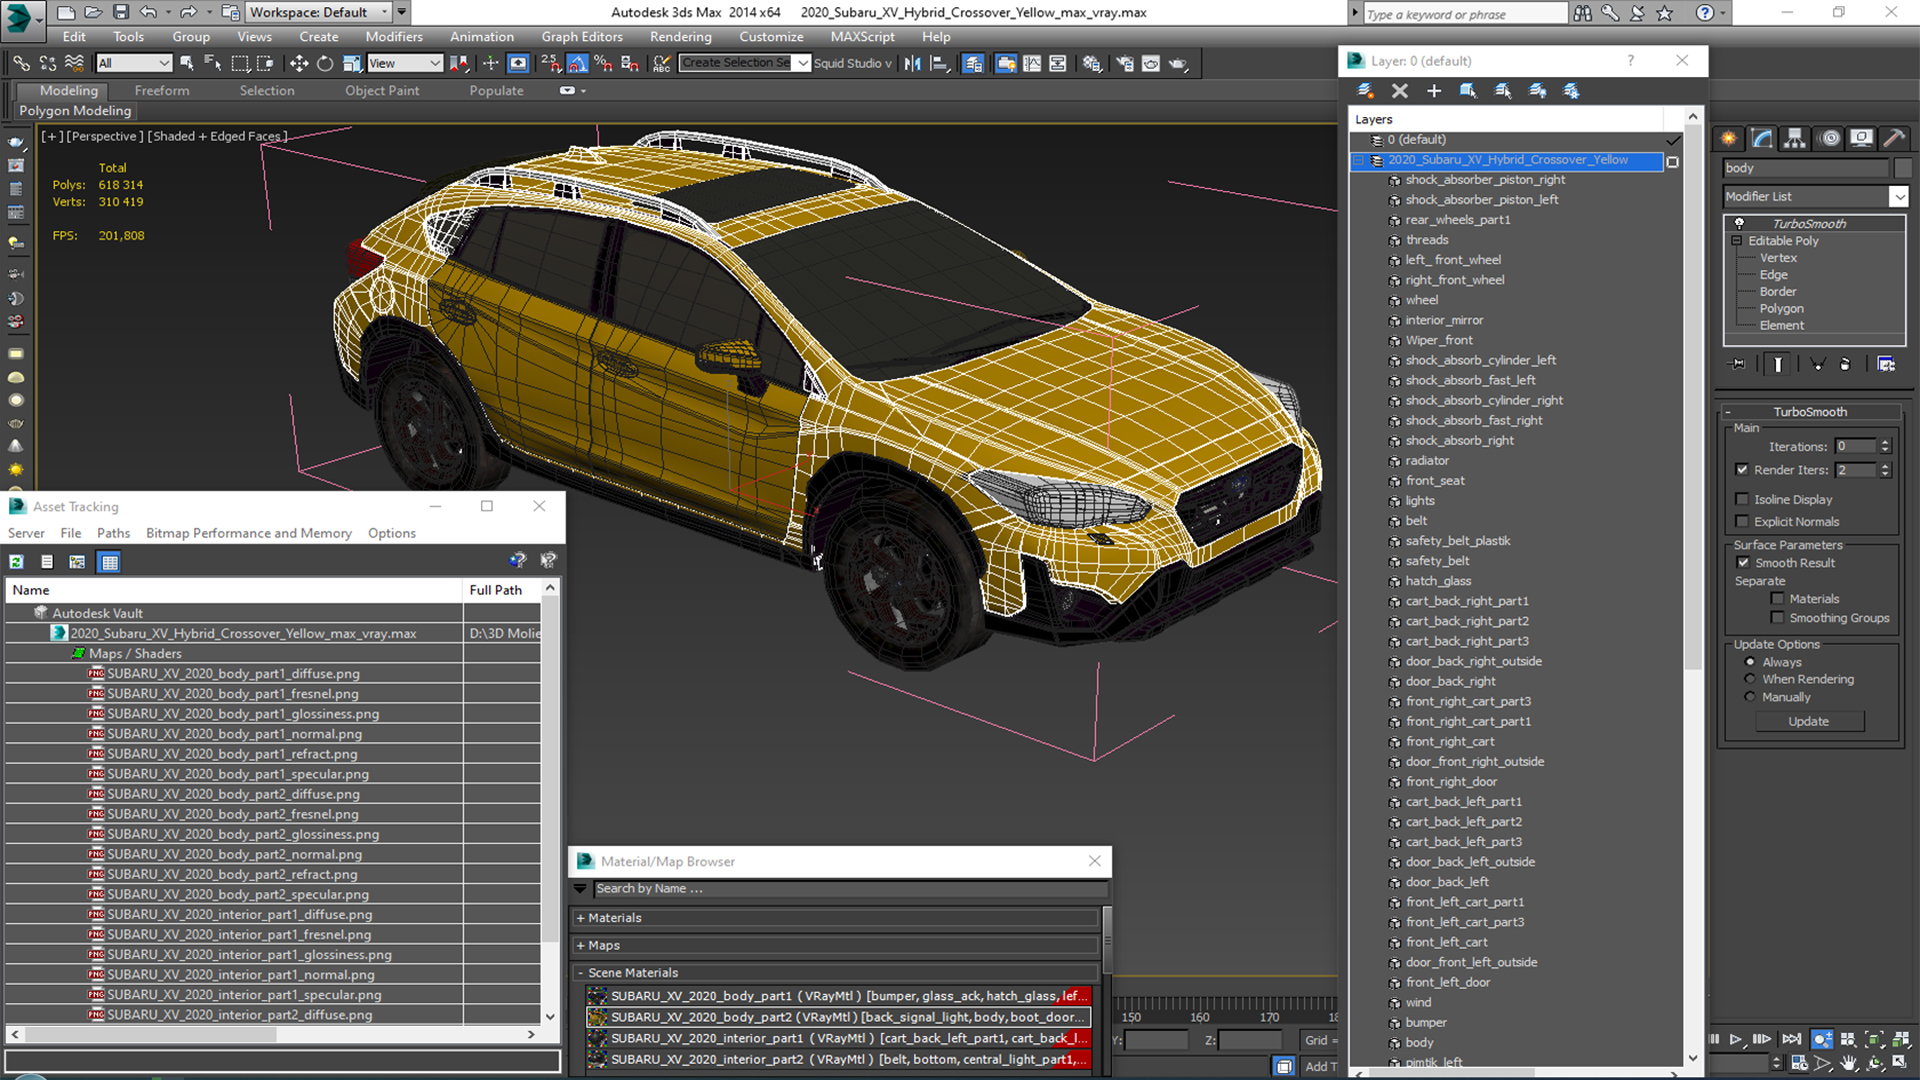This screenshot has width=1920, height=1080.
Task: Open the Modifier List dropdown
Action: pyautogui.click(x=1898, y=197)
